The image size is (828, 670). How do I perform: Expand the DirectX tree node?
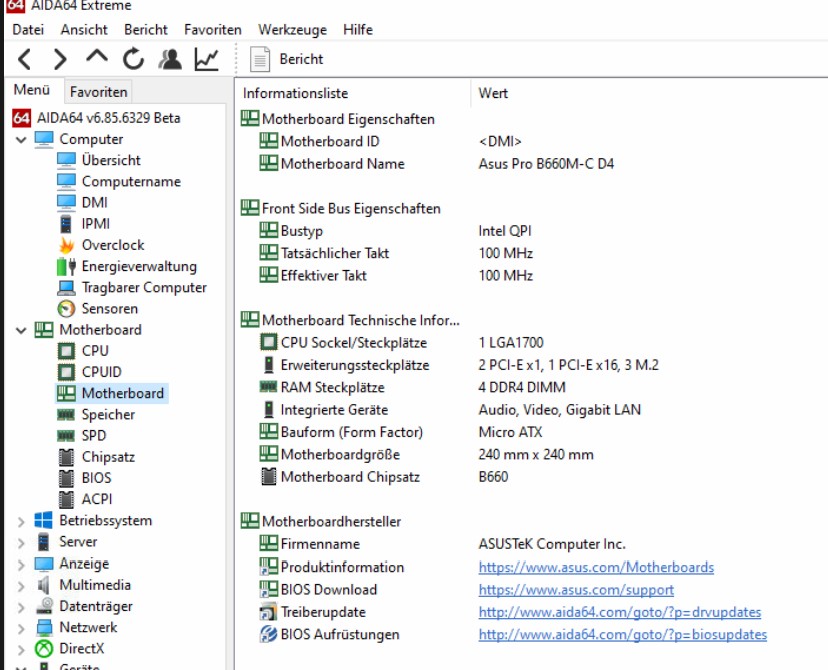[21, 649]
